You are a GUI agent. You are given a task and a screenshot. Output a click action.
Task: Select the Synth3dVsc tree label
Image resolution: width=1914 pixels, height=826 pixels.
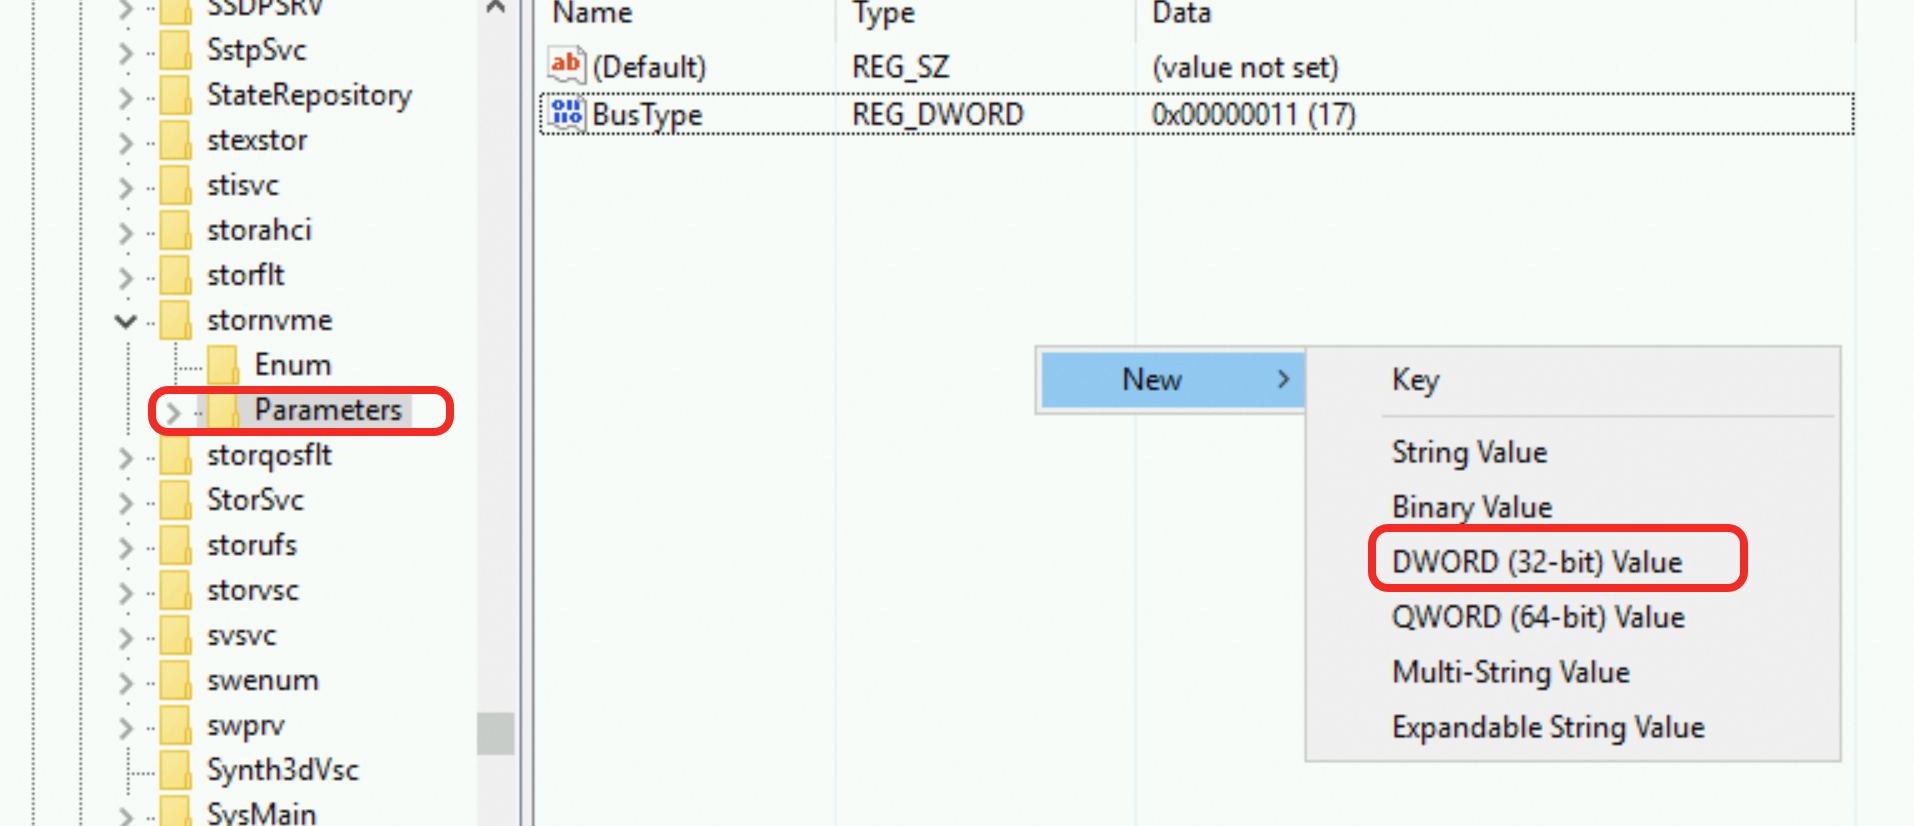[x=283, y=770]
